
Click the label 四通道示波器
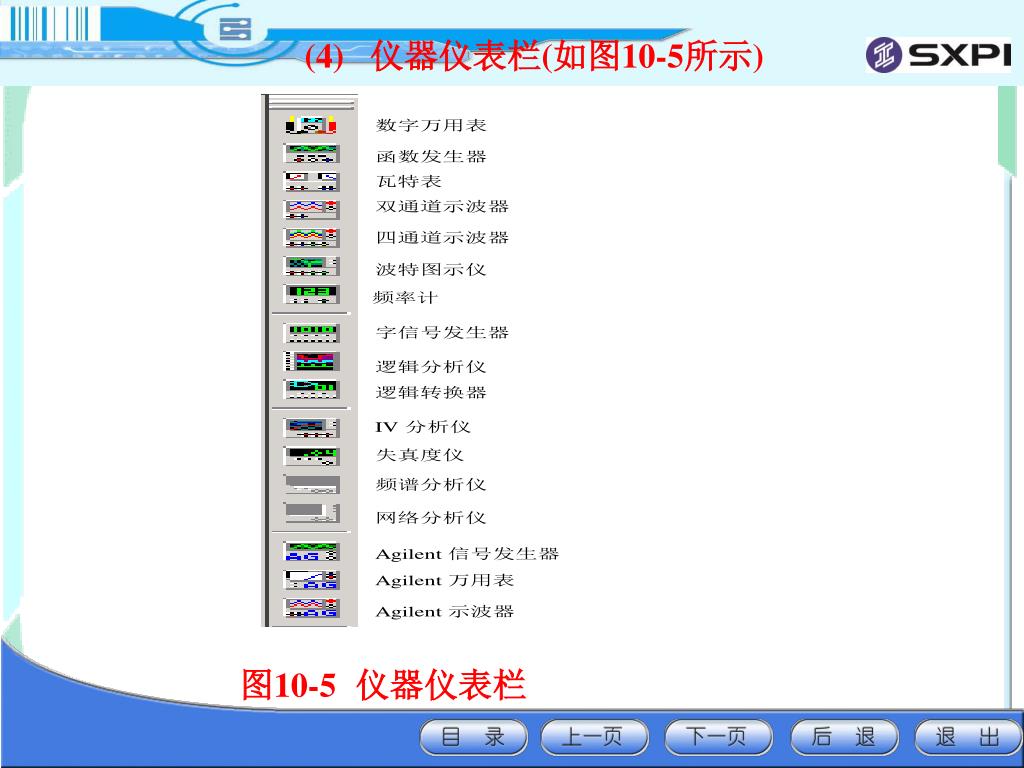[x=442, y=238]
